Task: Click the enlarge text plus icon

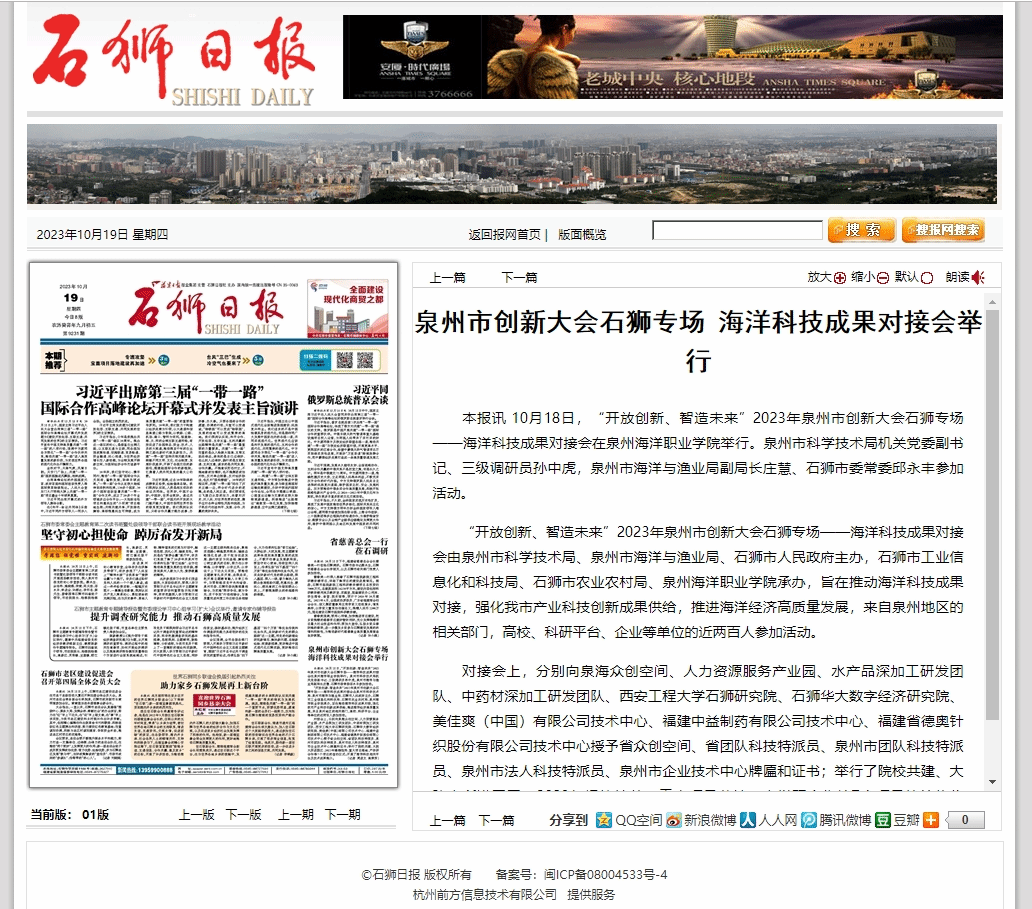Action: point(840,278)
